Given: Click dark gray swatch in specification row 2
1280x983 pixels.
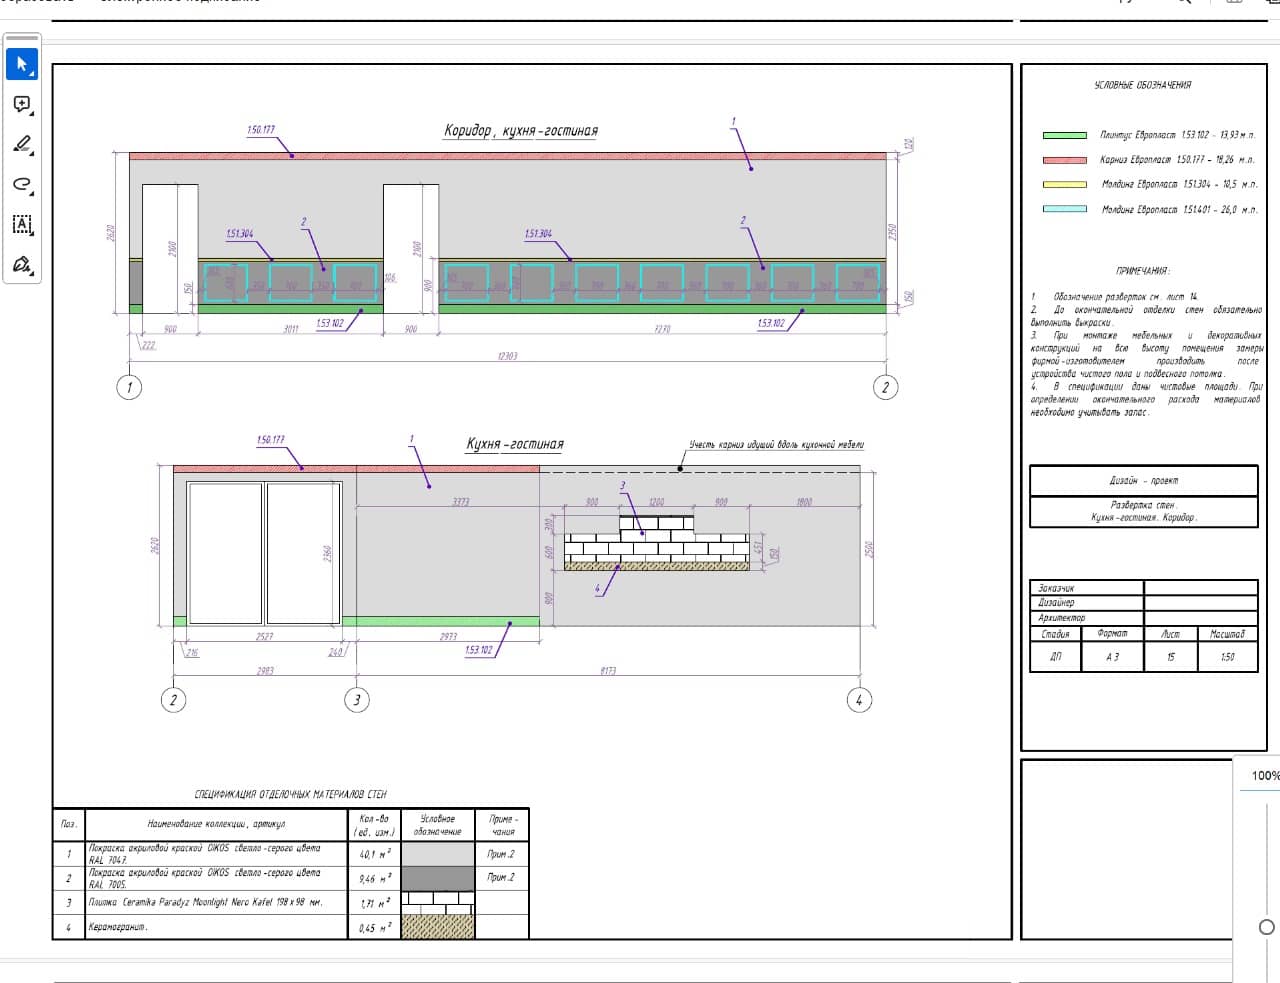Looking at the screenshot, I should click(x=438, y=878).
